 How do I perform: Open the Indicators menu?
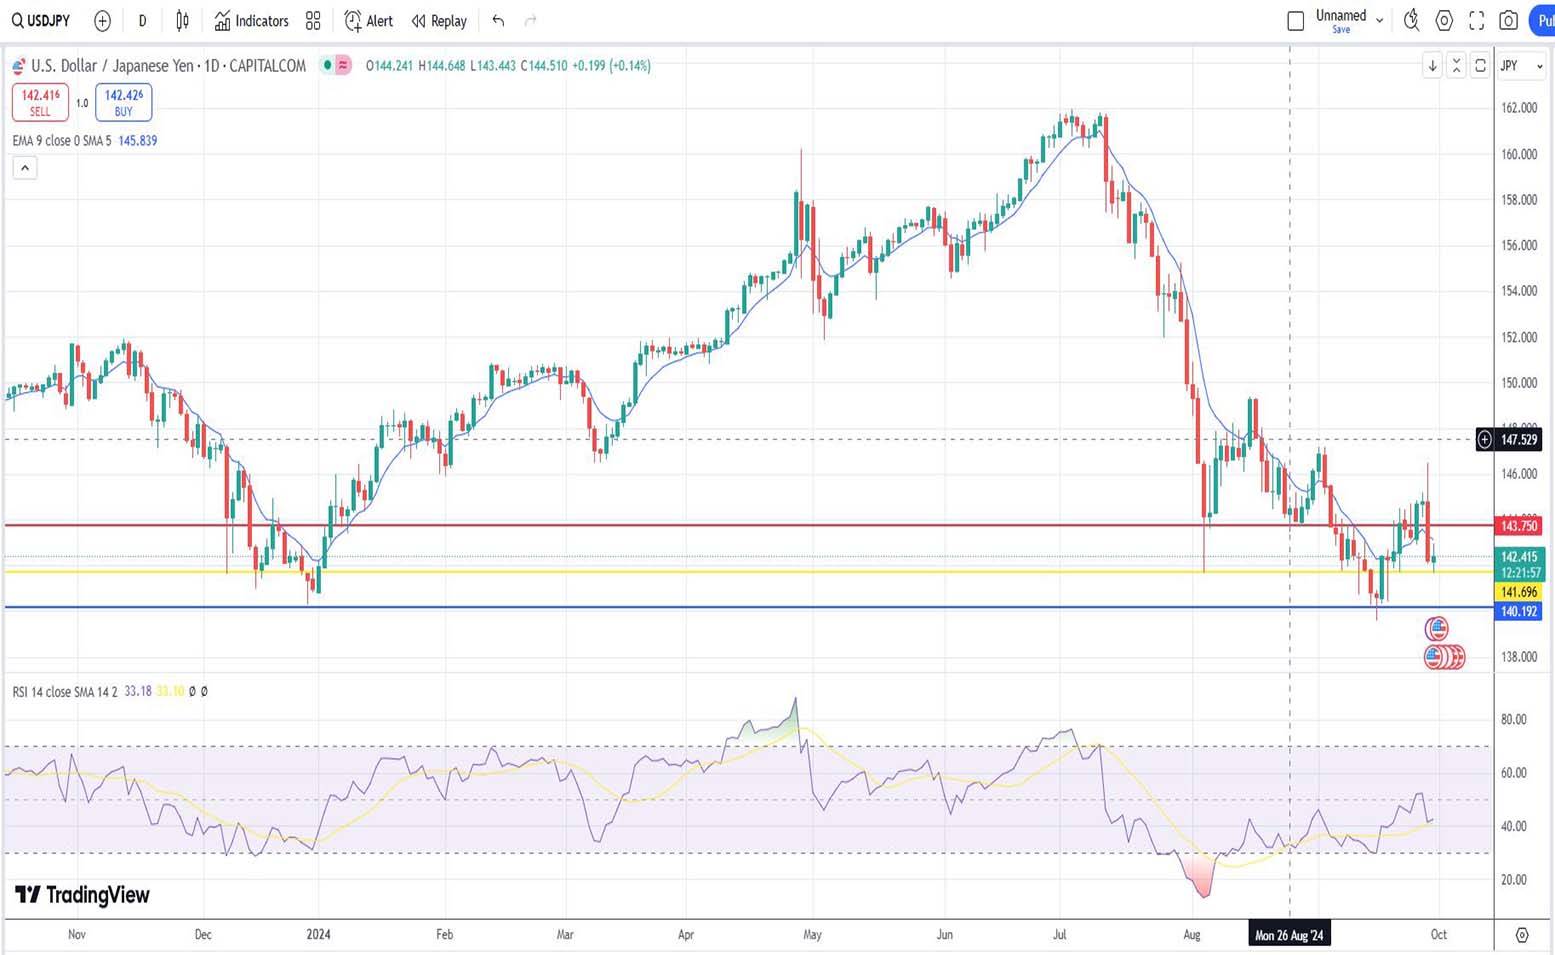pyautogui.click(x=251, y=20)
